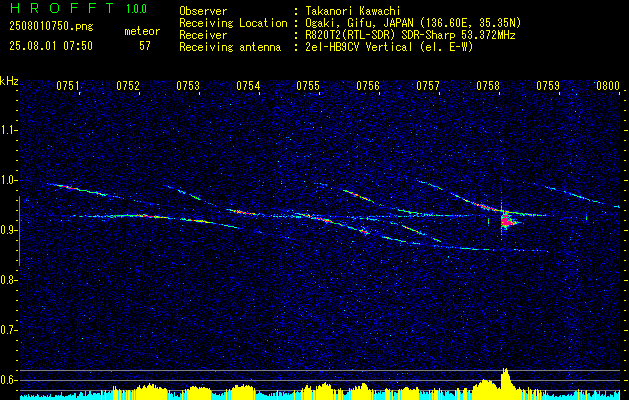
Task: Click the Observer name Takanori Kawachi
Action: [353, 11]
